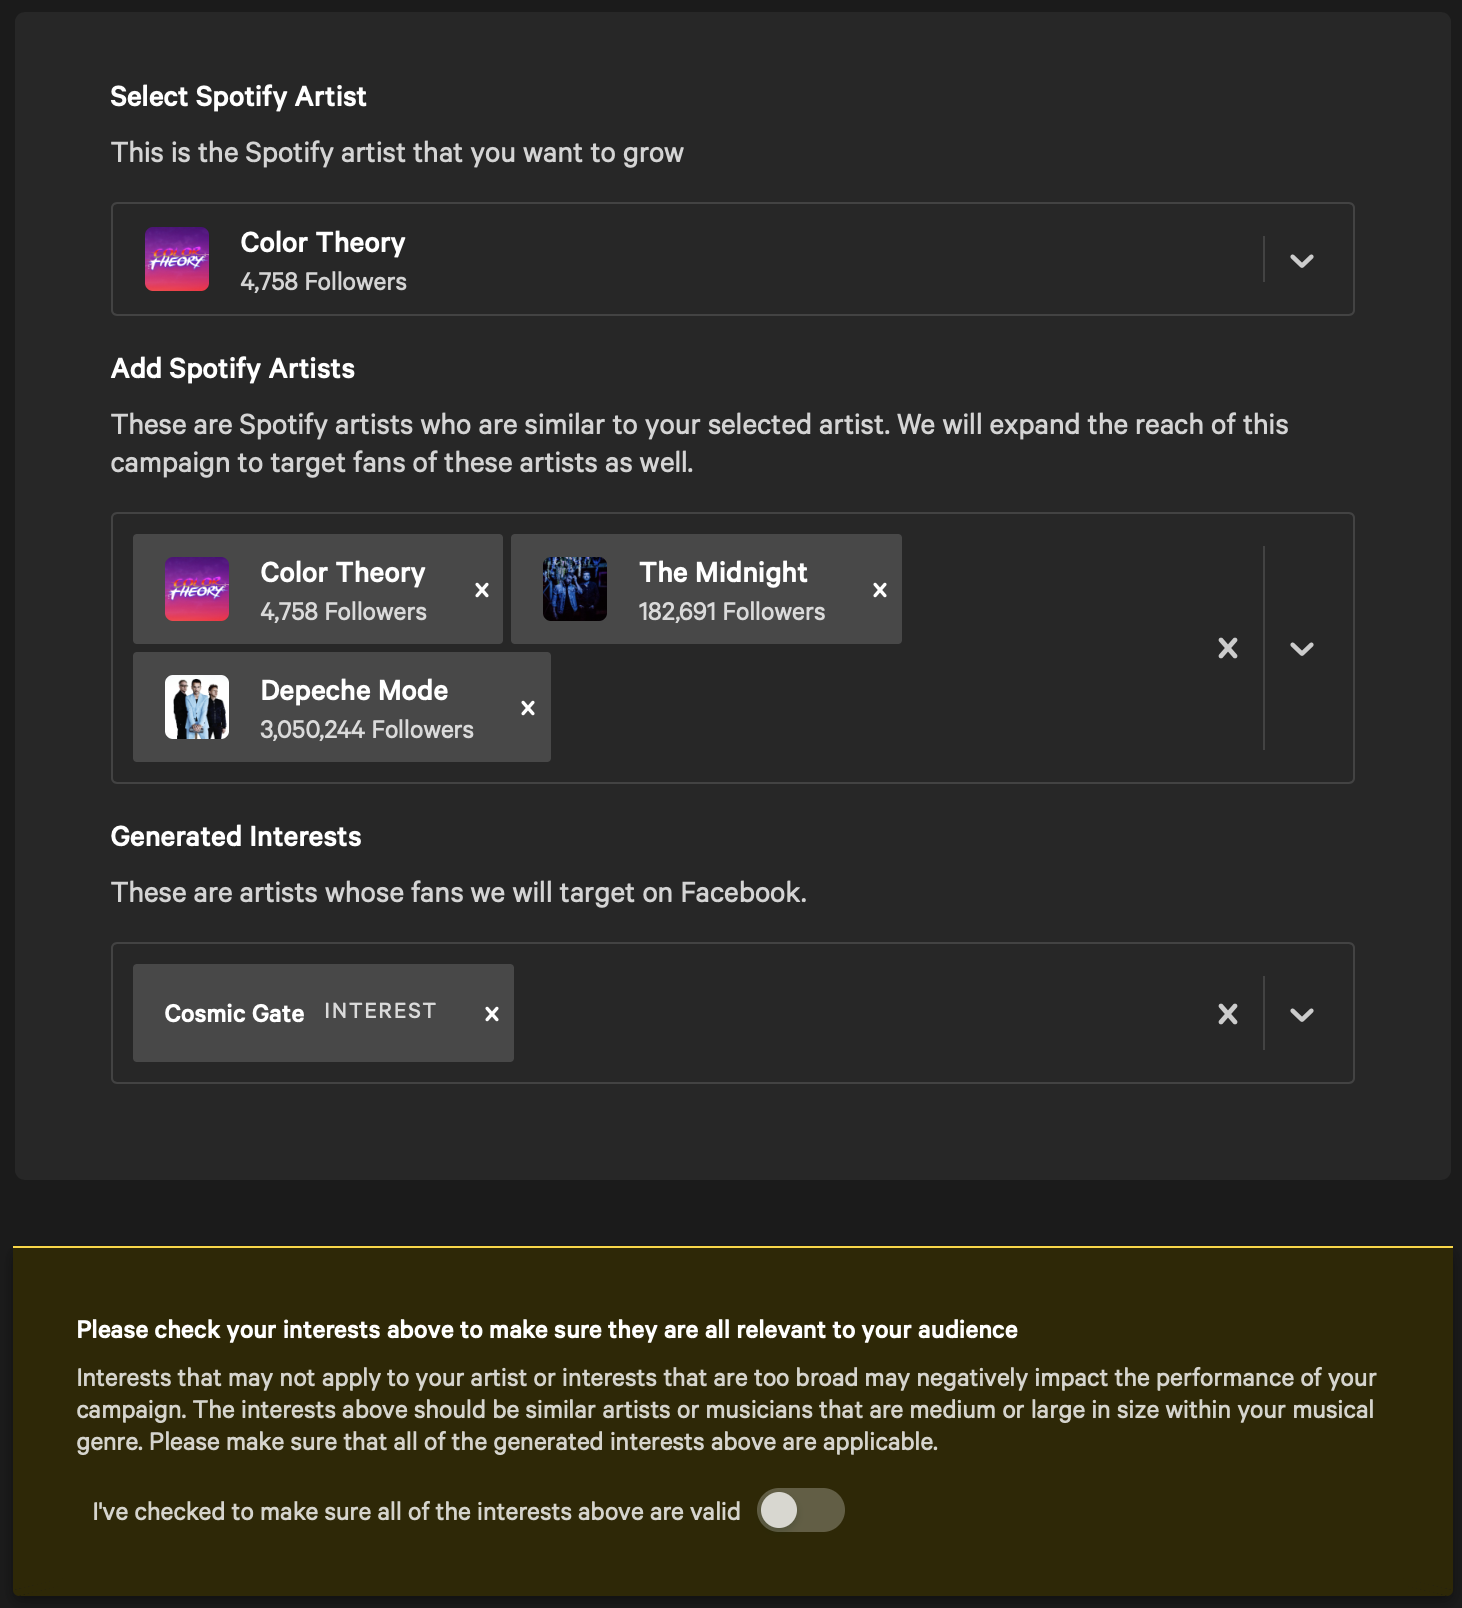This screenshot has height=1608, width=1462.
Task: Click 'I've checked to make sure' label
Action: click(416, 1511)
